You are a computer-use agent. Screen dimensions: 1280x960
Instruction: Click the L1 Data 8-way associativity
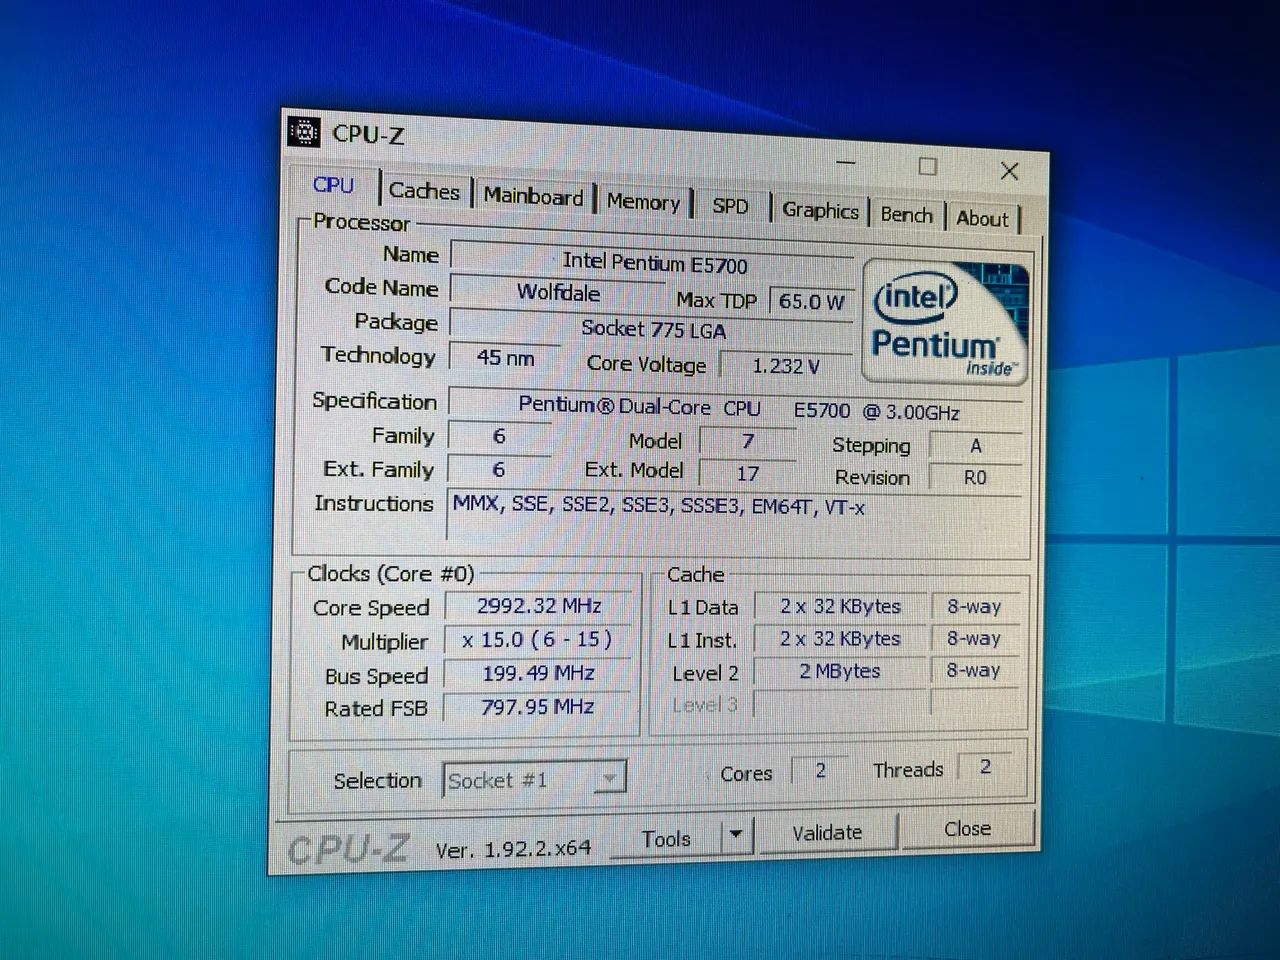pos(974,606)
